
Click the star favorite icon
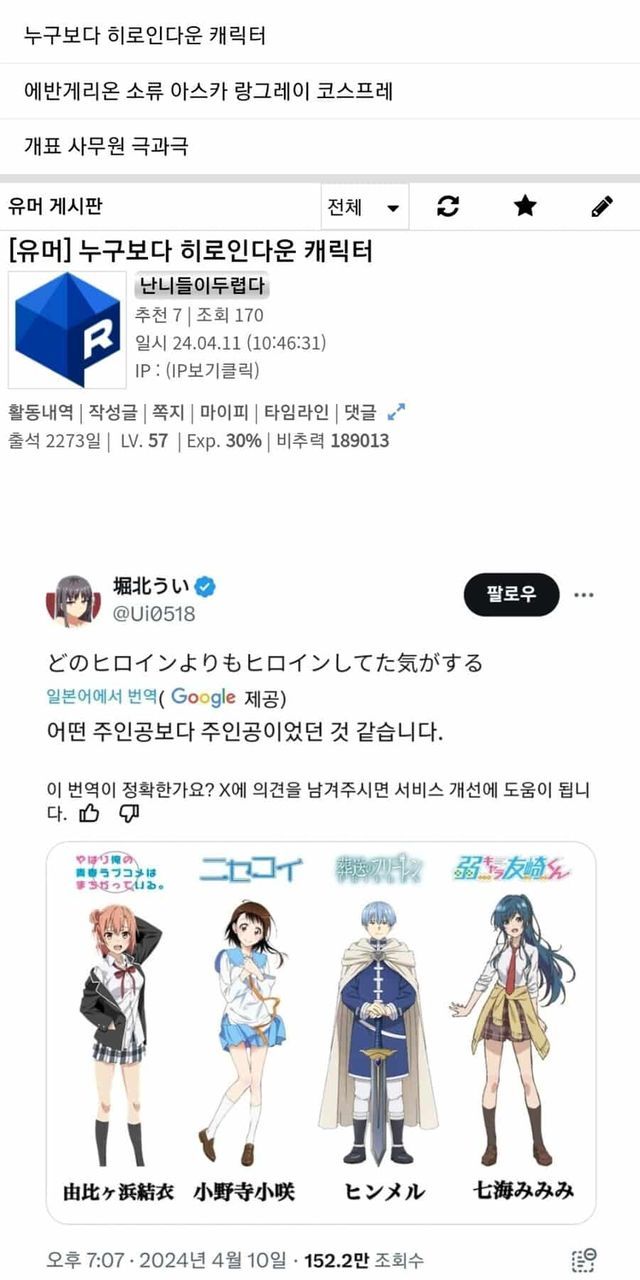coord(525,207)
